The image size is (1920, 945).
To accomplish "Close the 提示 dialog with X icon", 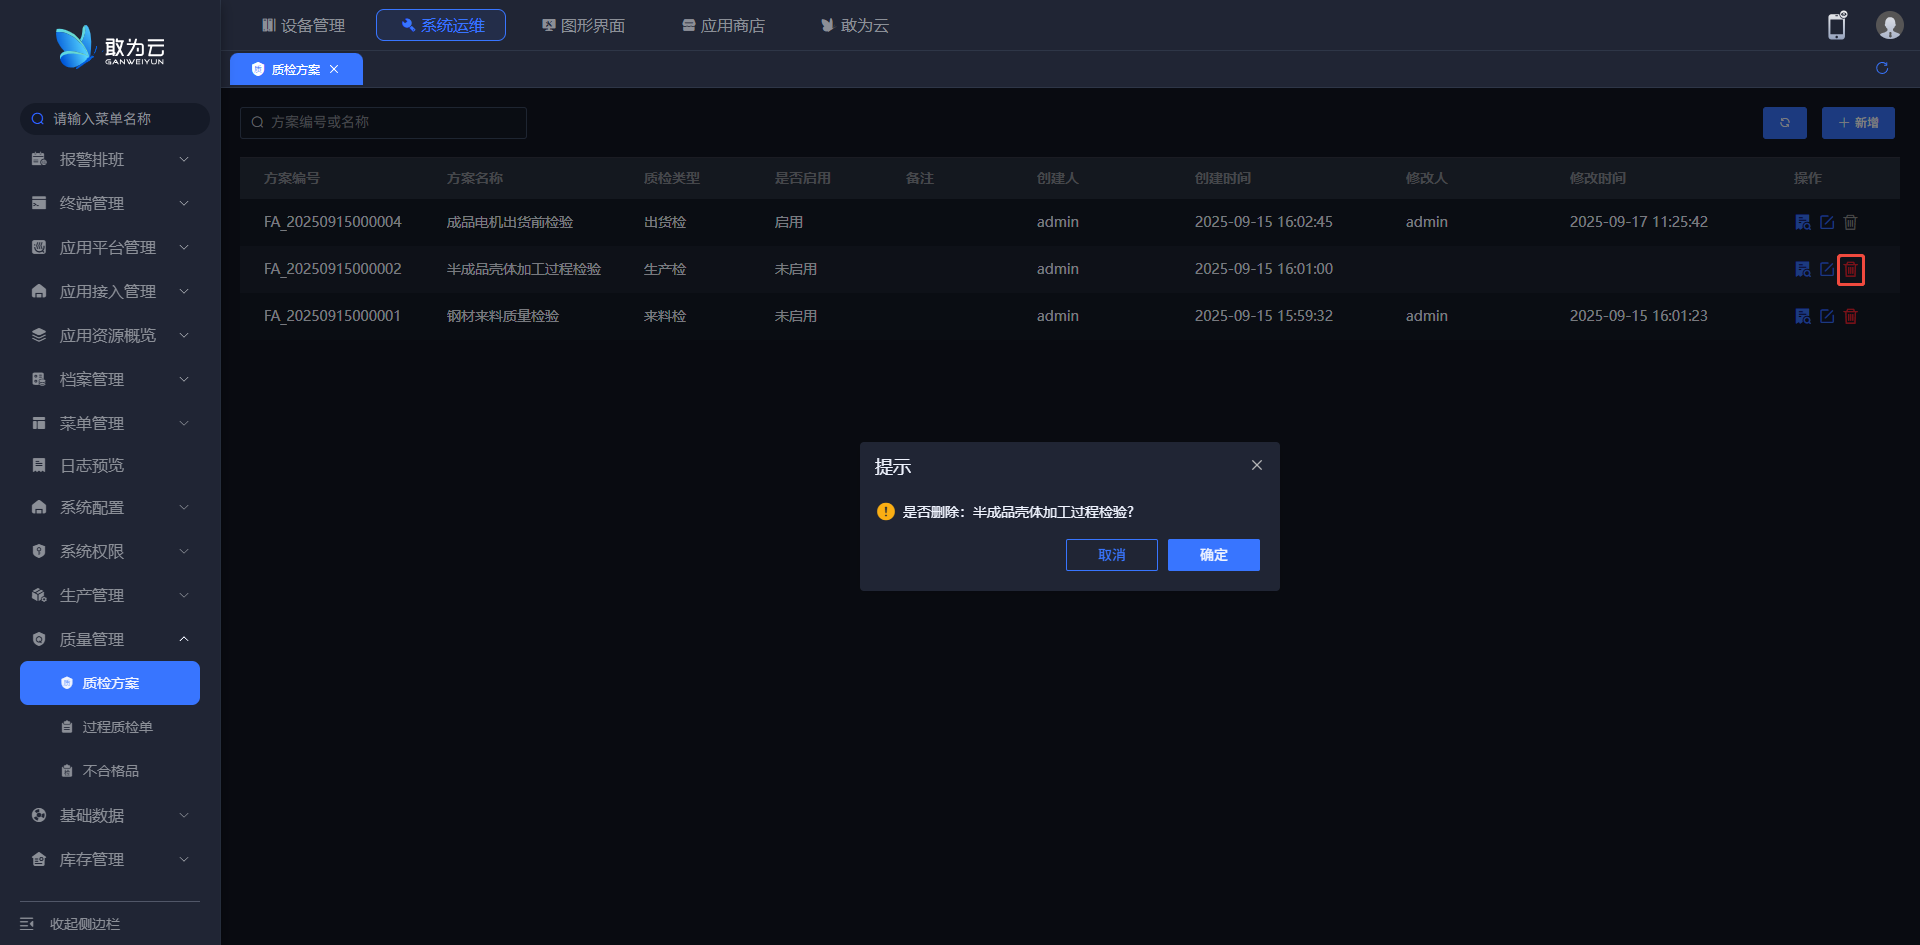I will pyautogui.click(x=1257, y=466).
